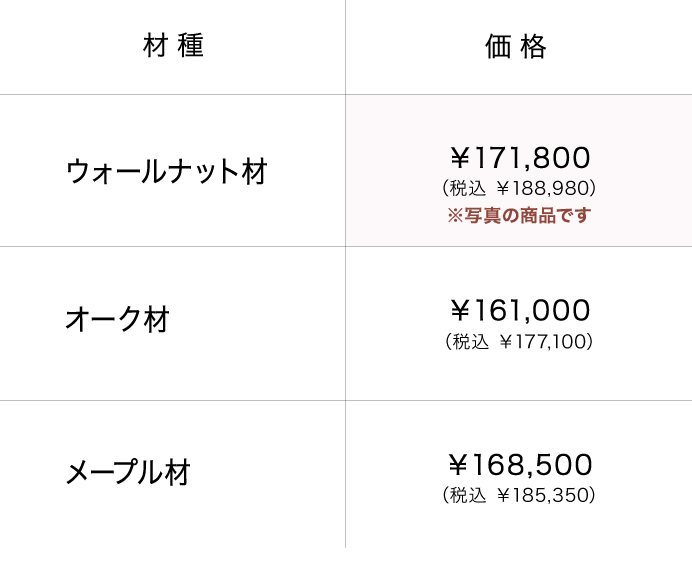This screenshot has height=570, width=692.
Task: Click the ※ mark in the red note
Action: (x=454, y=215)
